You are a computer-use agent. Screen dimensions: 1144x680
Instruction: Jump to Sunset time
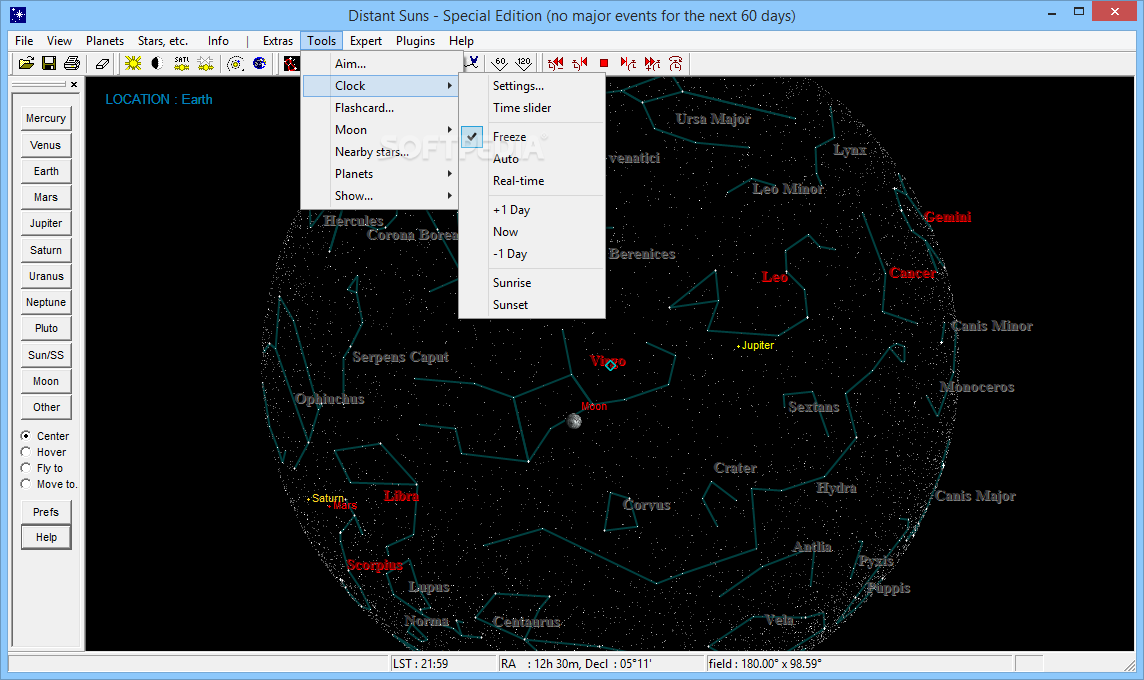click(532, 304)
